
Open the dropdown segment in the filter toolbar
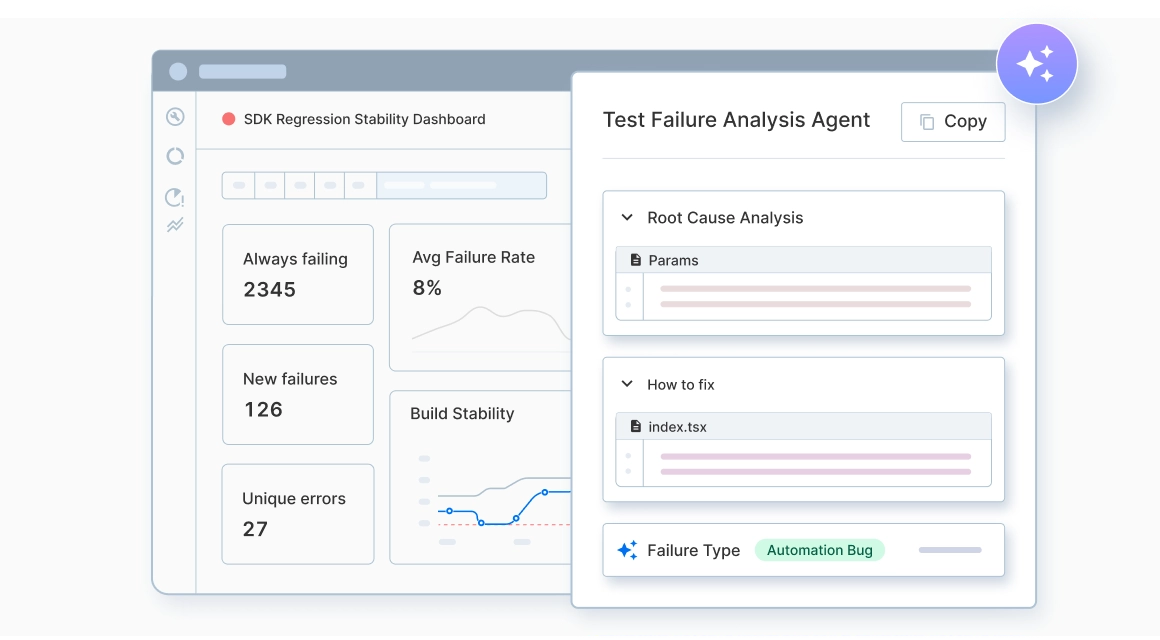click(460, 185)
